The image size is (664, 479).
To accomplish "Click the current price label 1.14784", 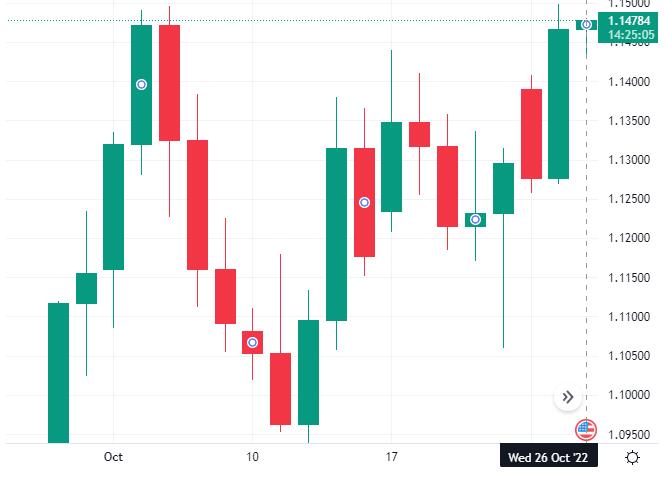I will click(630, 20).
